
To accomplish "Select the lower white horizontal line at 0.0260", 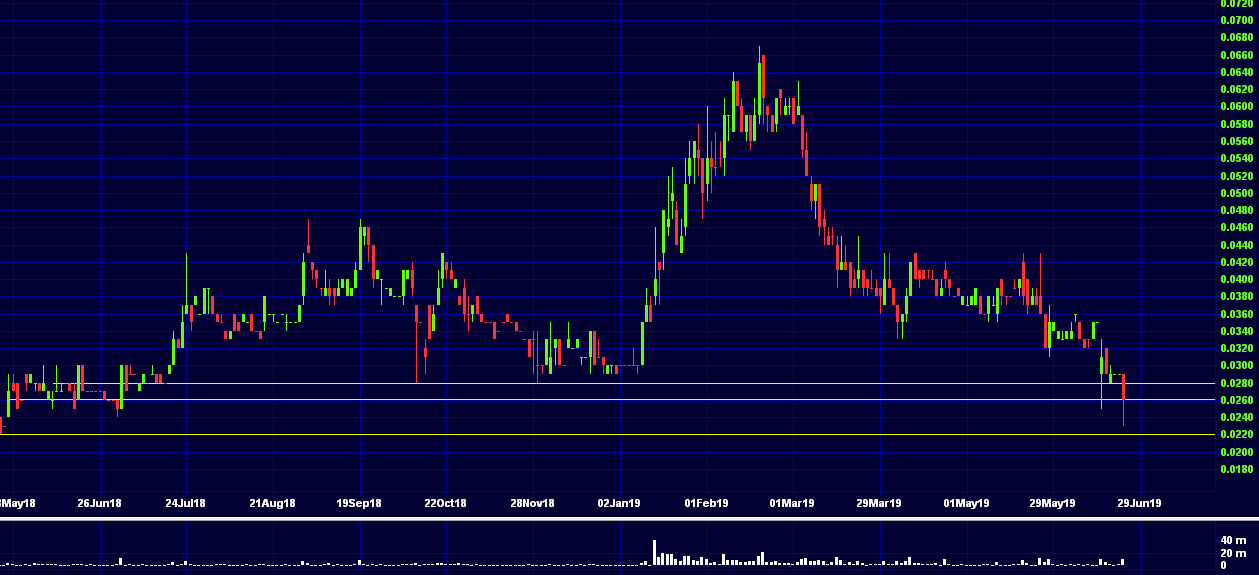I will [608, 400].
